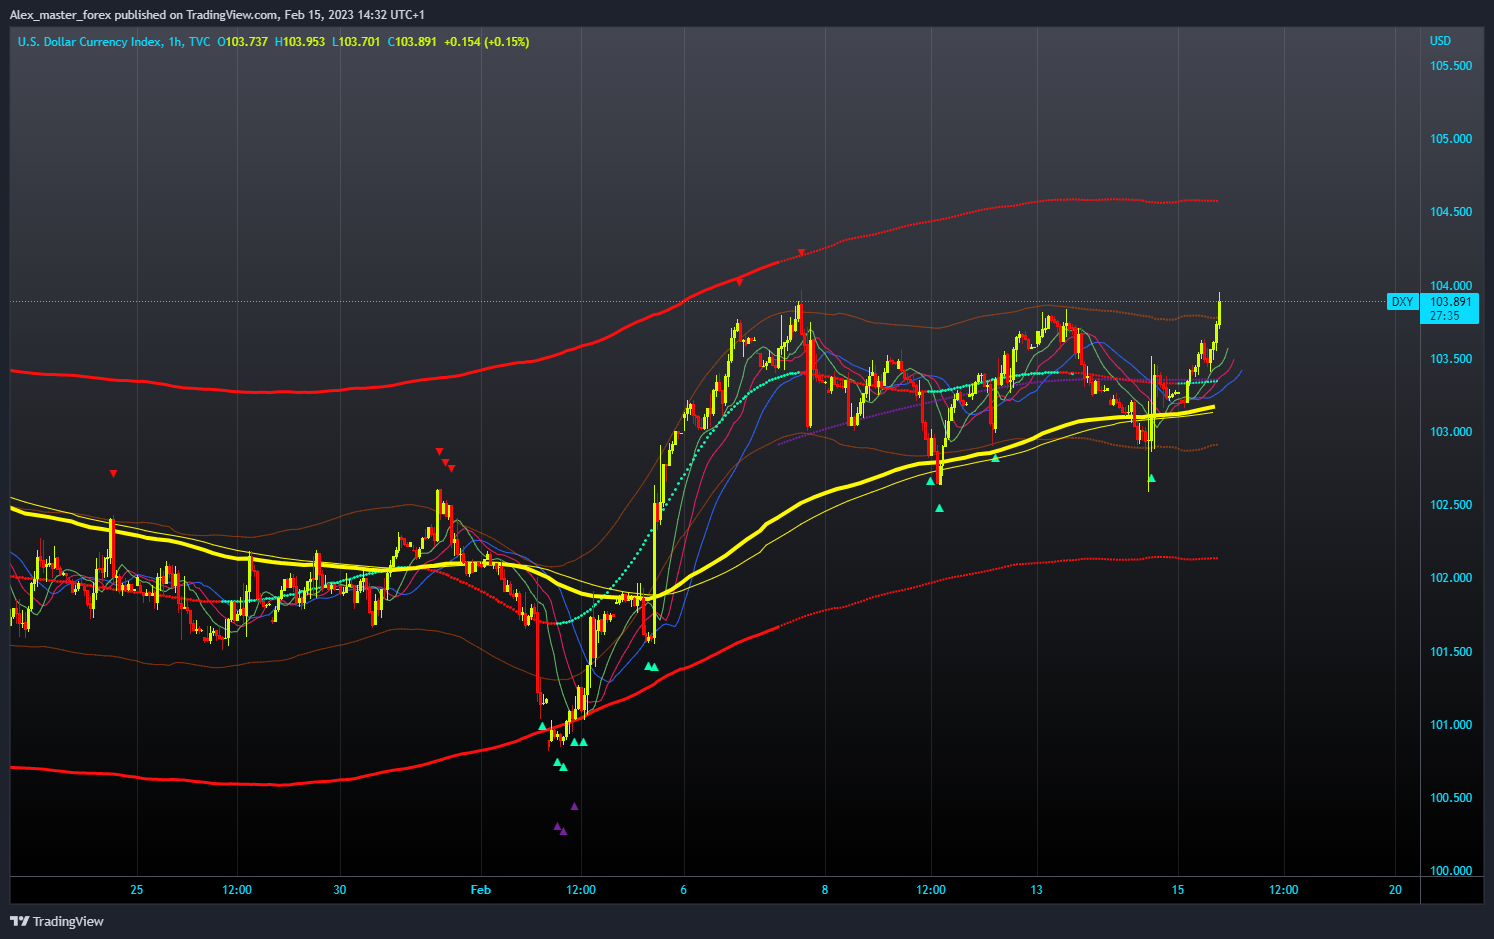Click the red down-arrow marker near 104.200
This screenshot has height=939, width=1494.
(x=801, y=252)
